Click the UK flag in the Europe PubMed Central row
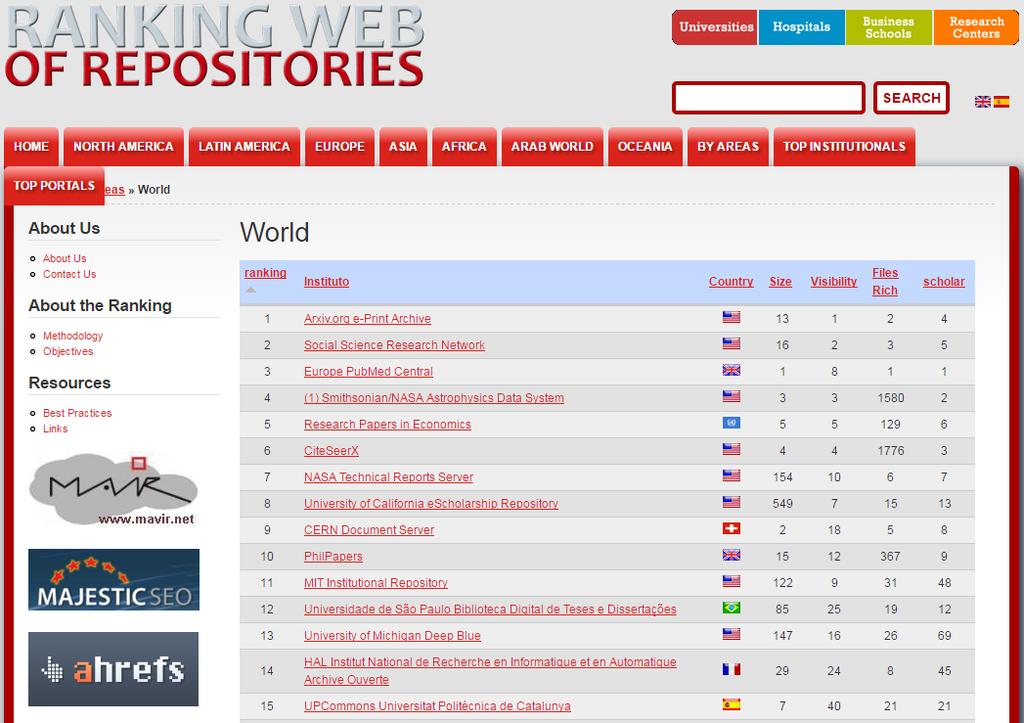 click(731, 370)
